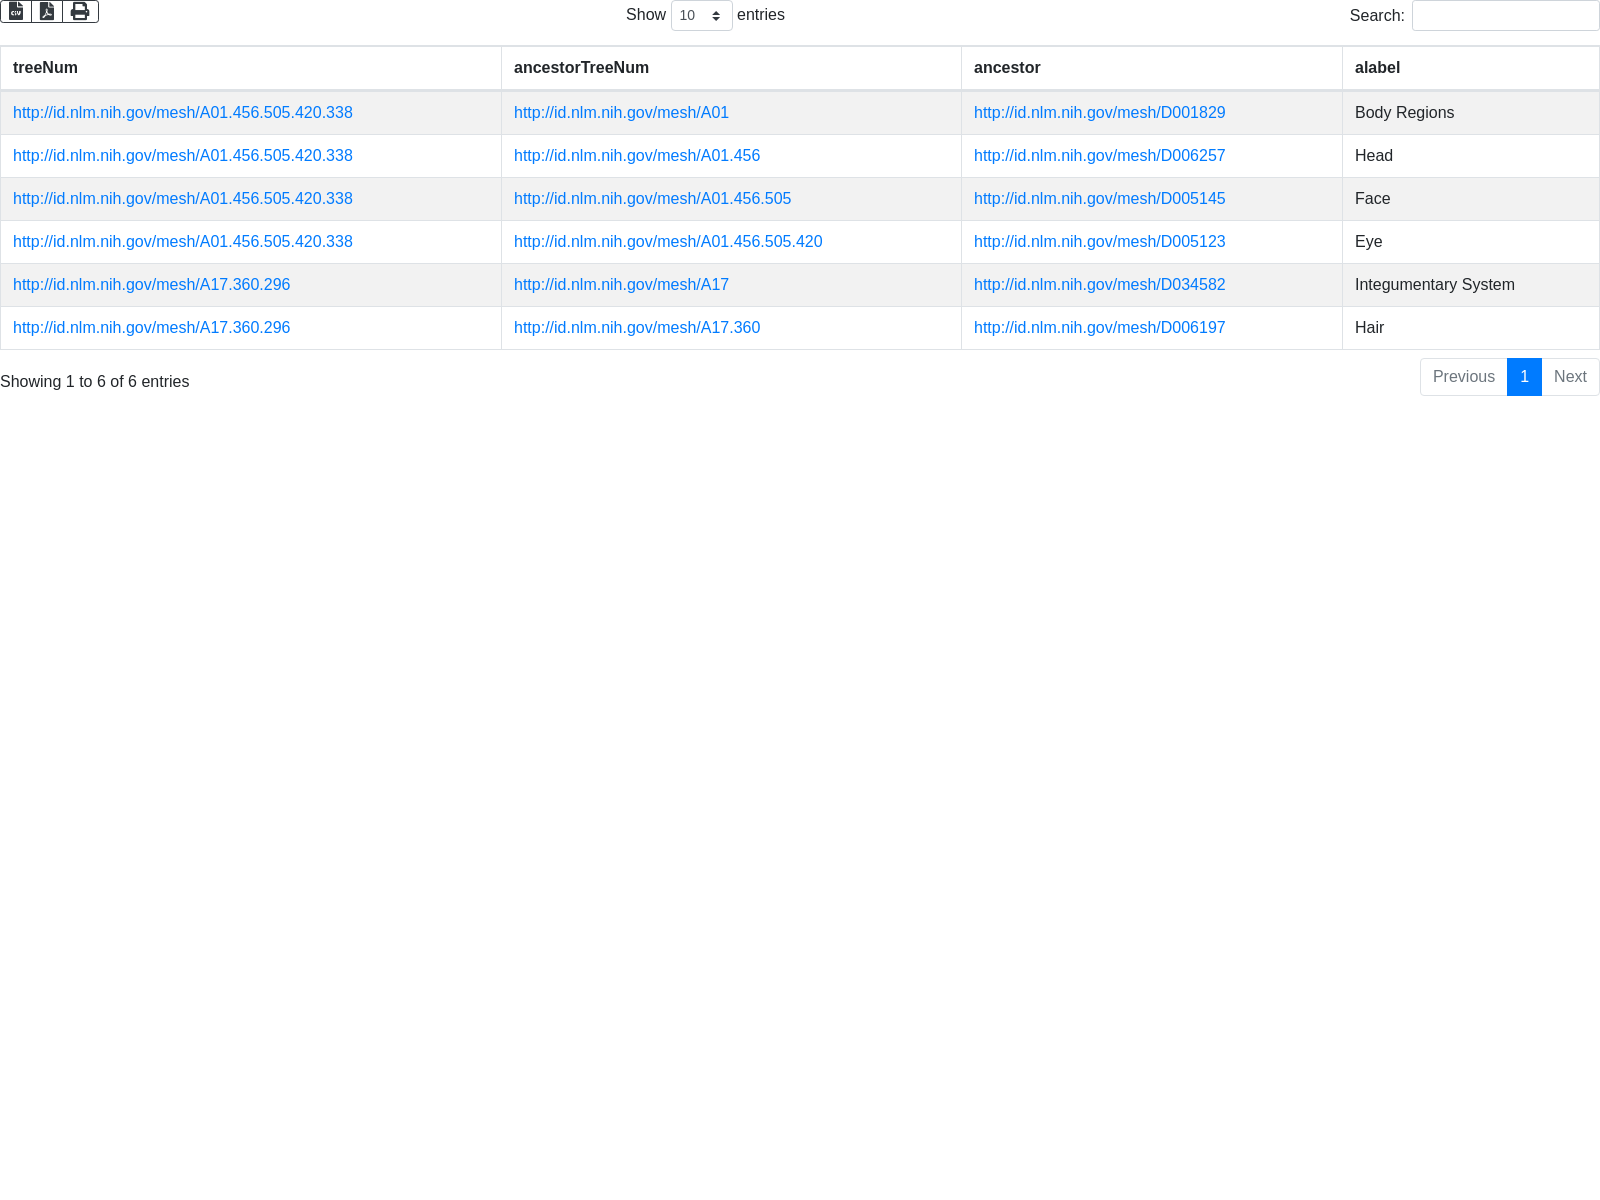Select page 1 in pagination
The height and width of the screenshot is (1200, 1600).
point(1524,377)
